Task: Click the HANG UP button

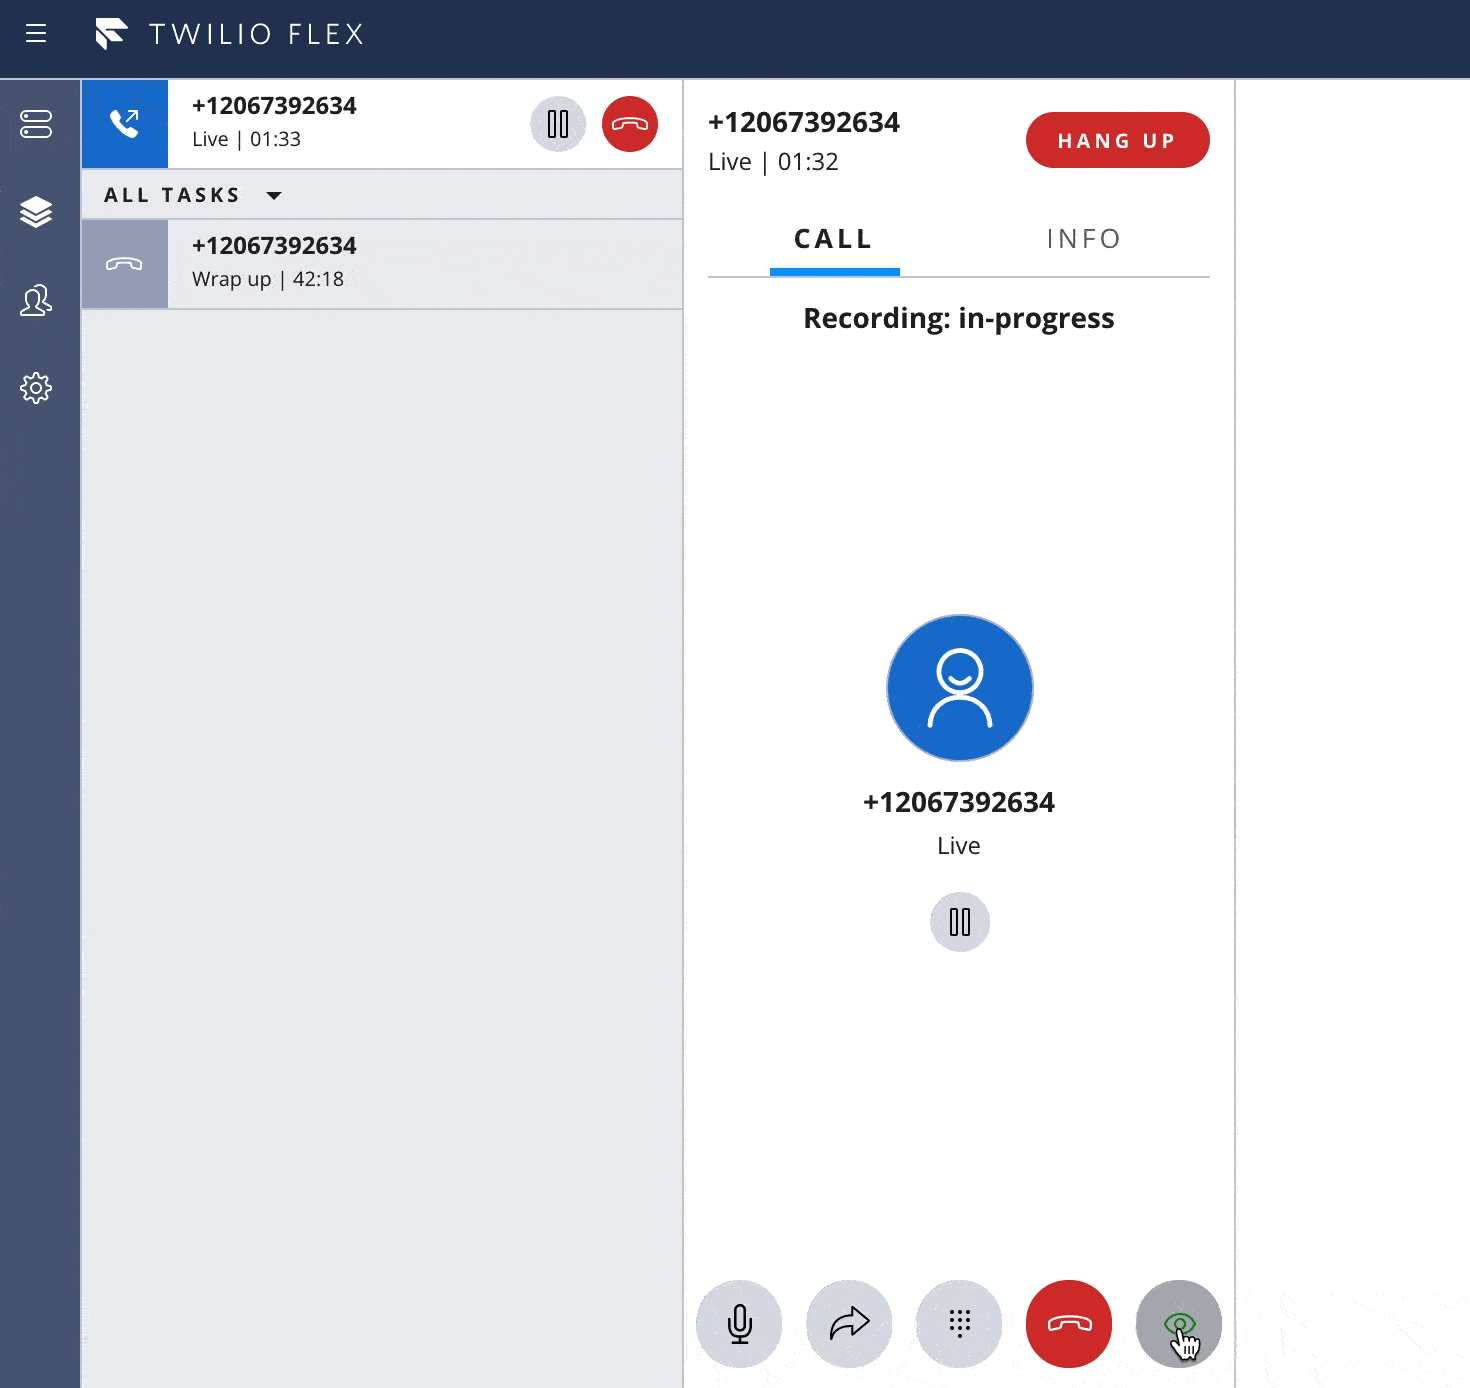Action: (x=1118, y=140)
